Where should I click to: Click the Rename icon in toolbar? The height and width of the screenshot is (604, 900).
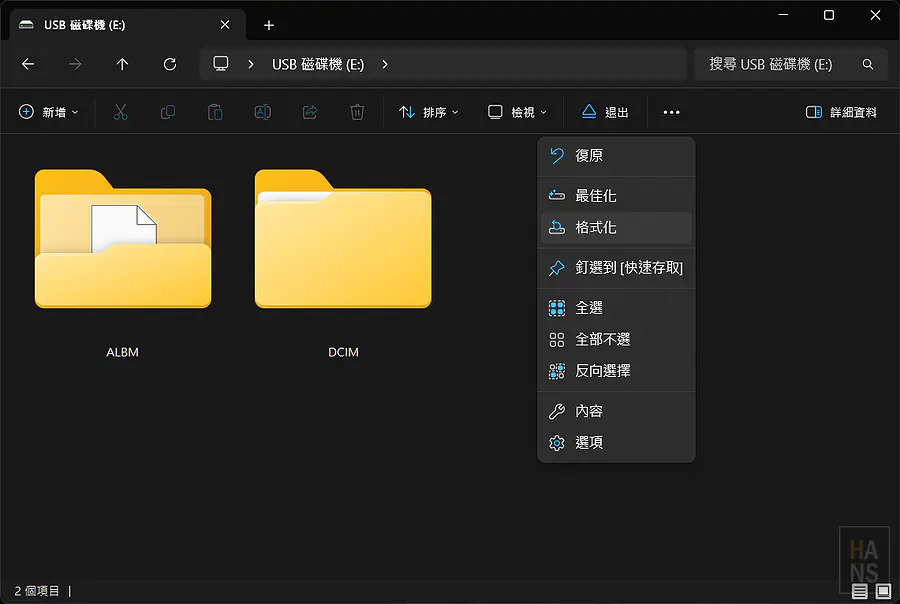[262, 112]
